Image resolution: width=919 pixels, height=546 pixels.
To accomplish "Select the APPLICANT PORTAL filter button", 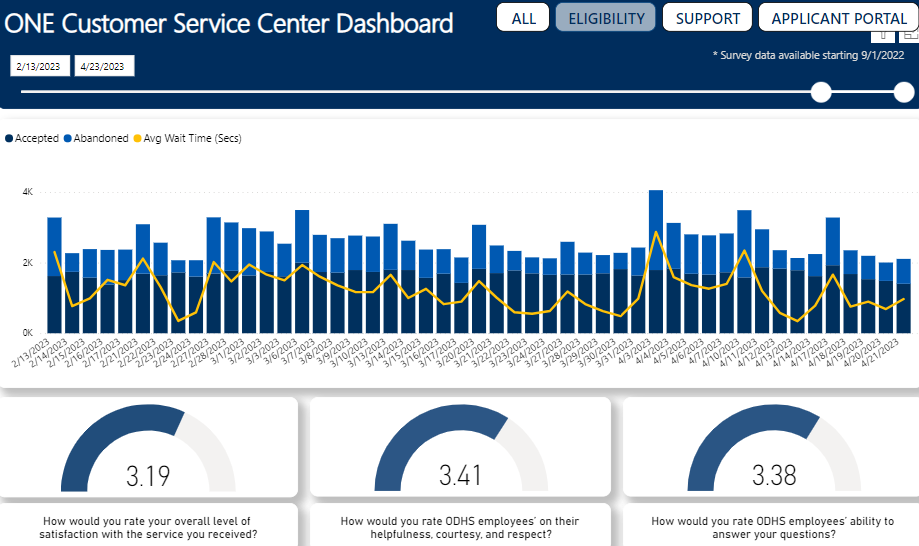I will pos(839,18).
